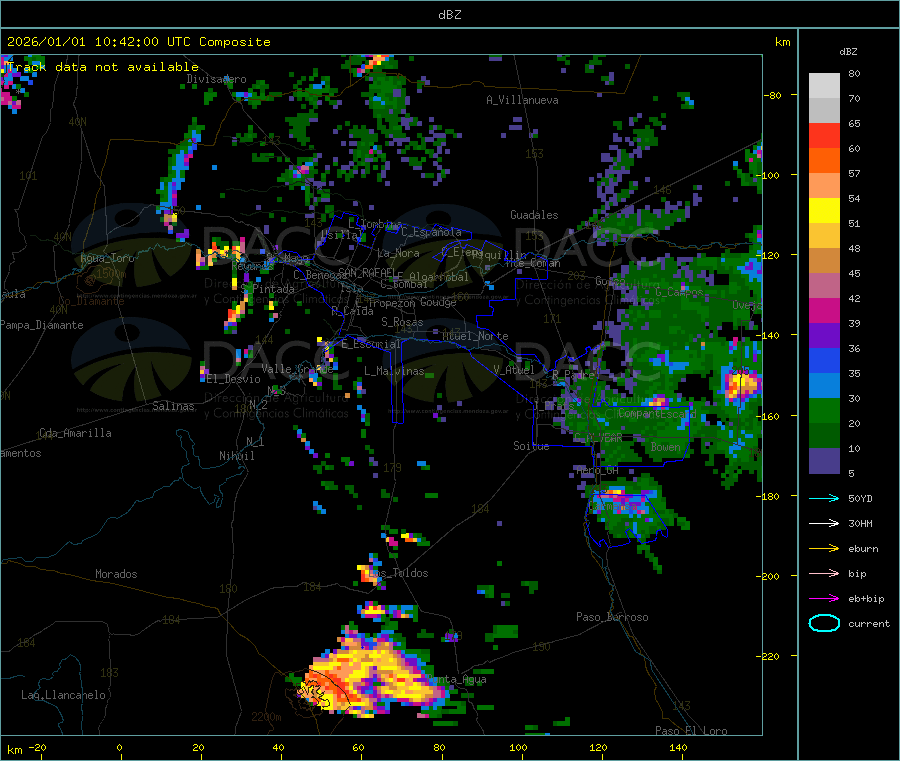
Task: Click the 'S_Rosas' place label
Action: pos(402,322)
